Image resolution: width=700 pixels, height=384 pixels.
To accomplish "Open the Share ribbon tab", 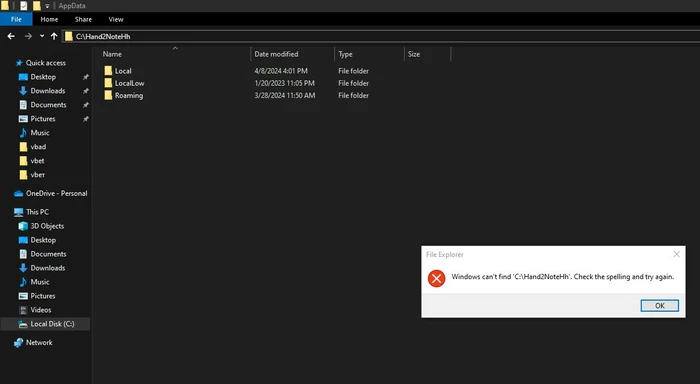I will tap(83, 19).
